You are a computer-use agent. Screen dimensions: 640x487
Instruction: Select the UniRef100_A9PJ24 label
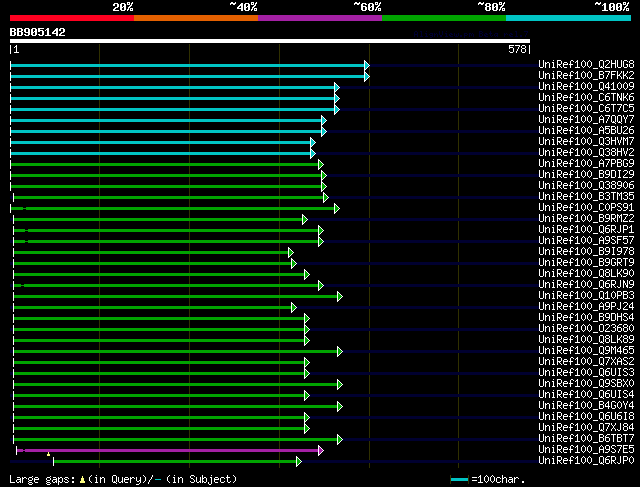pyautogui.click(x=586, y=307)
